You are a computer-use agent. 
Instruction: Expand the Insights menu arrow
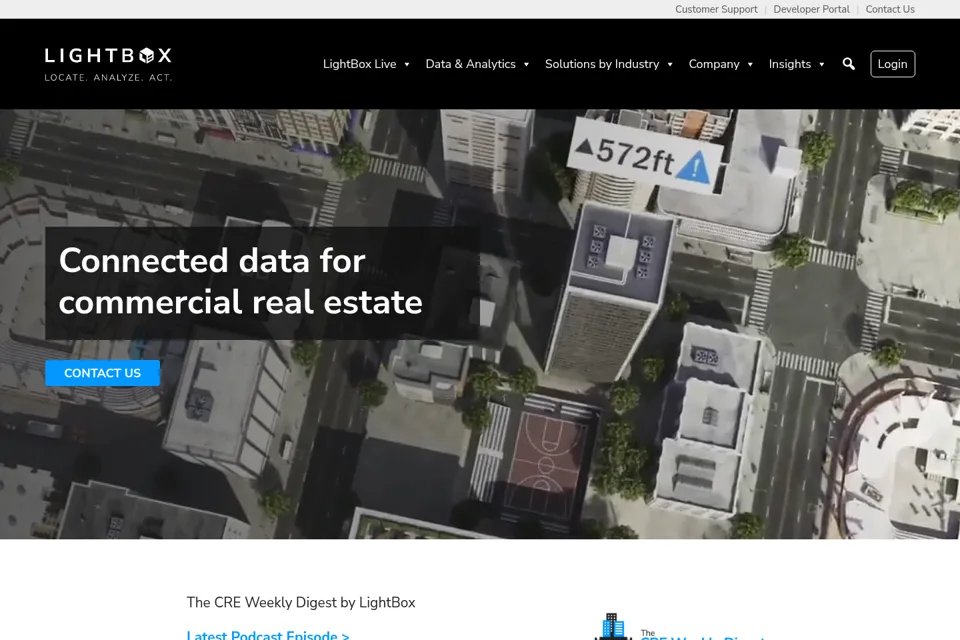(822, 64)
